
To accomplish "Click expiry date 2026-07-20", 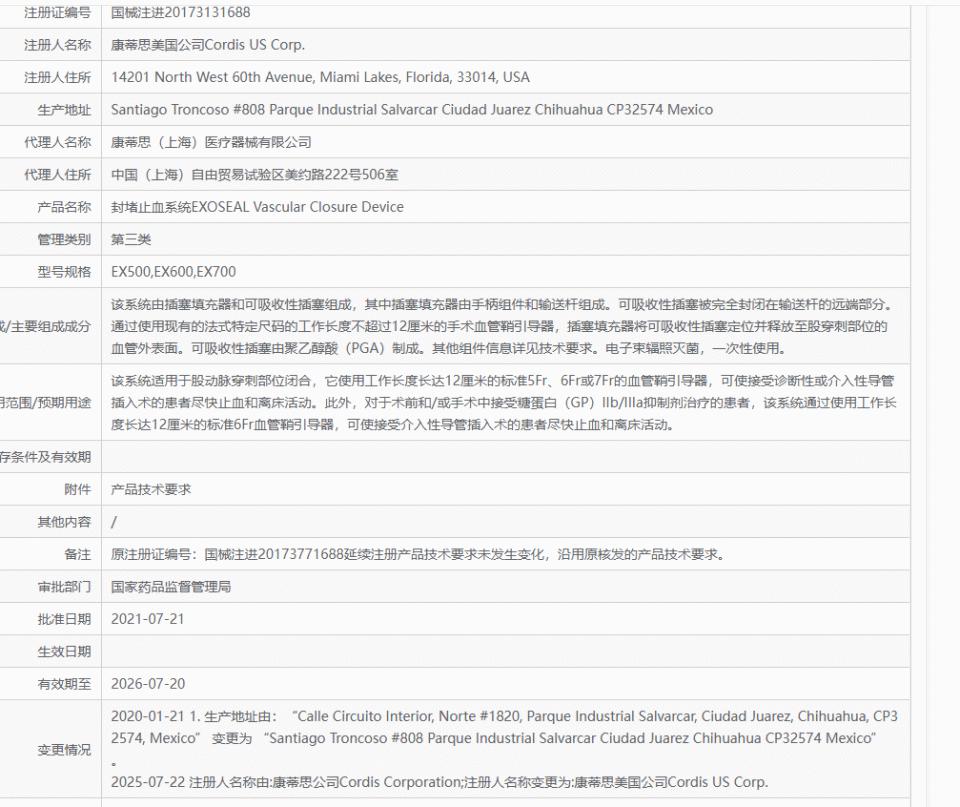I will tap(148, 684).
